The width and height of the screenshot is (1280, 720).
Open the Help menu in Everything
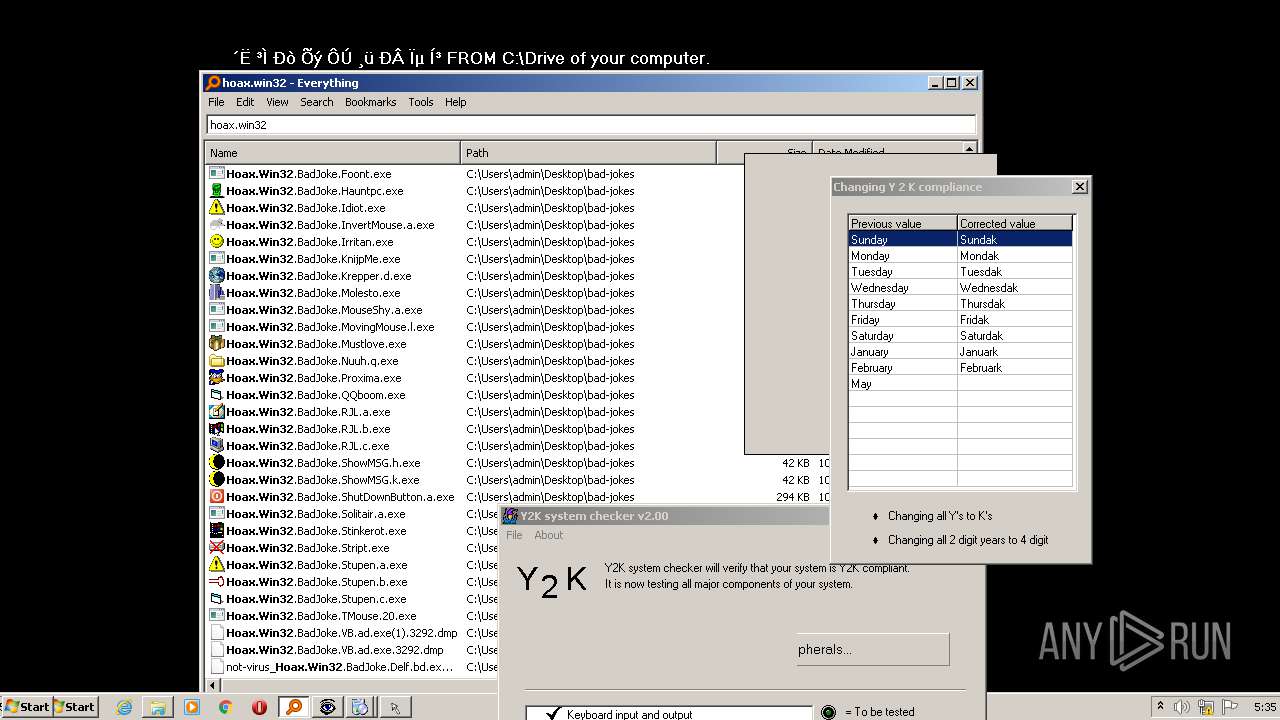[456, 102]
